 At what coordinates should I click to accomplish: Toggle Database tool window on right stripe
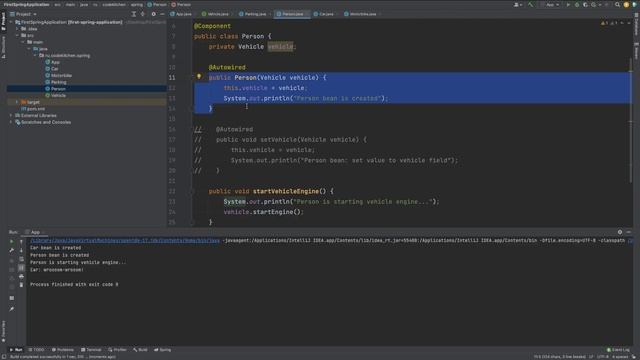[636, 24]
